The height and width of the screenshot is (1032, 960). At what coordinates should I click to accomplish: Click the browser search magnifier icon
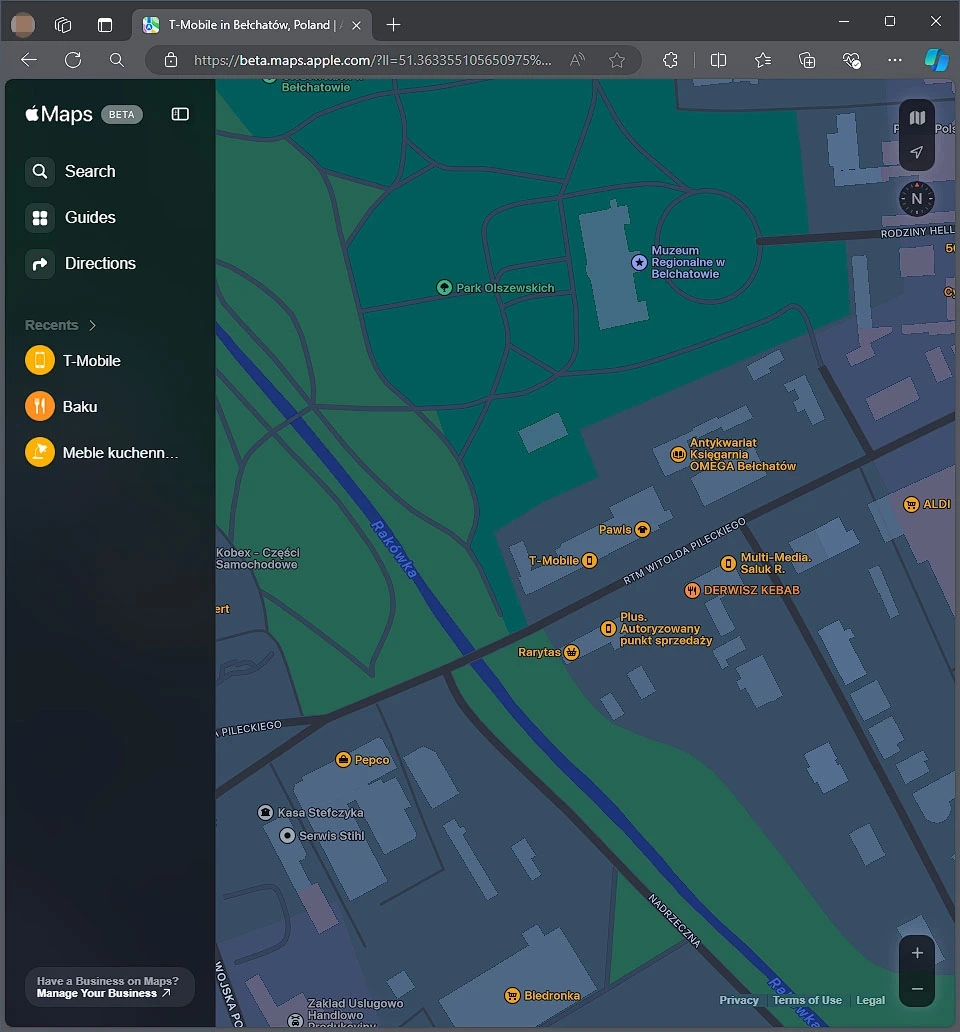[116, 60]
